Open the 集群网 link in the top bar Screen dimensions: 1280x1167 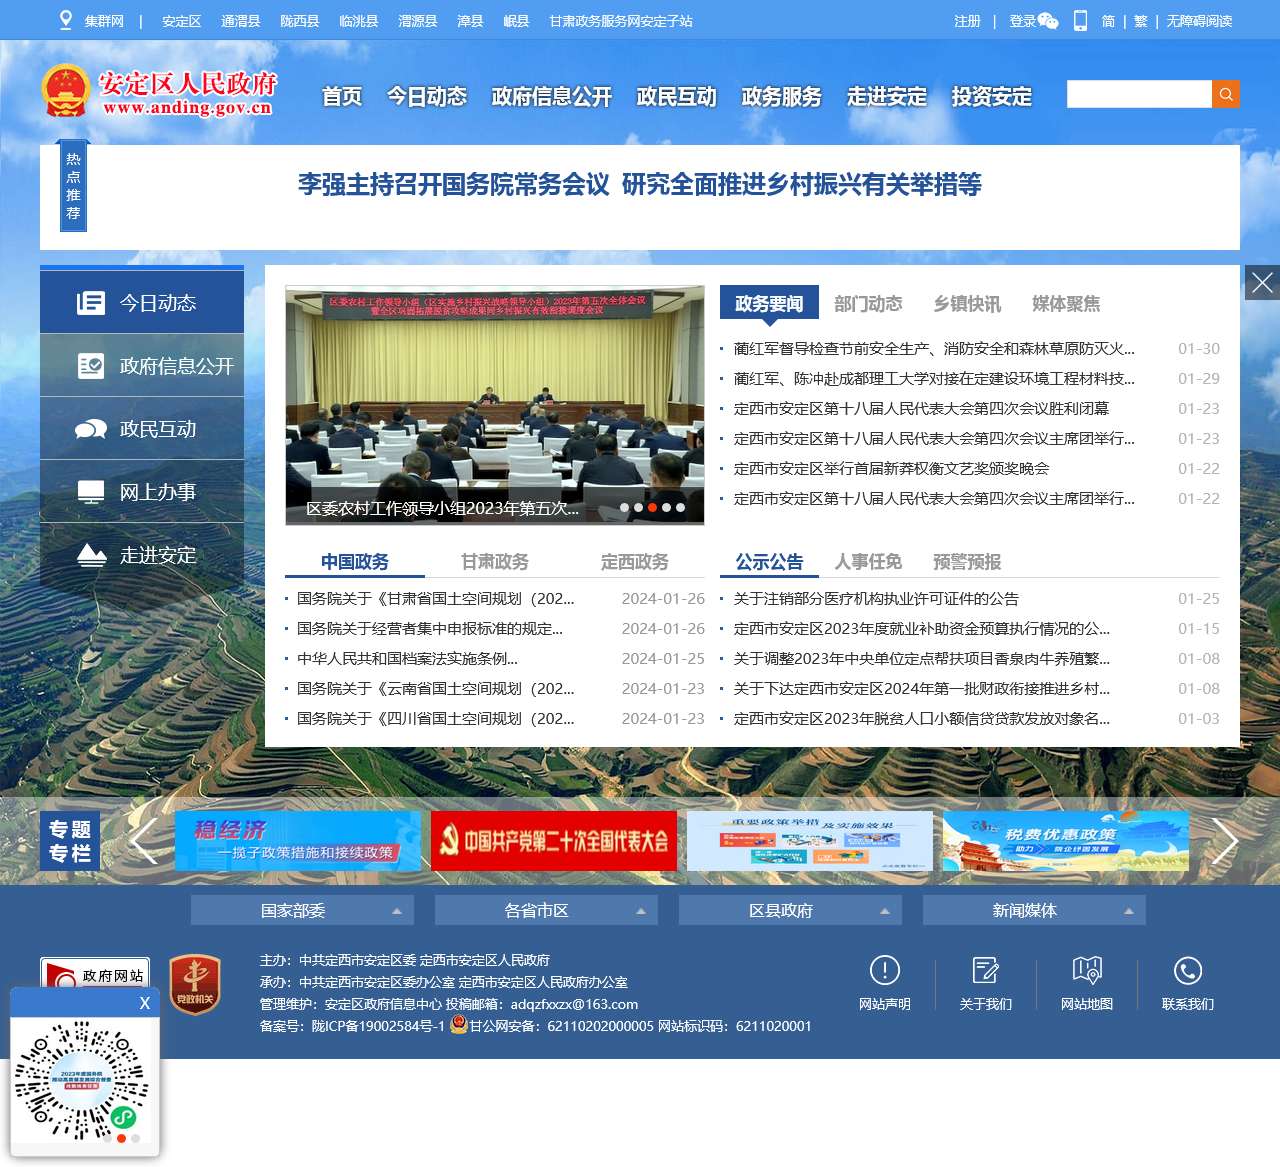pyautogui.click(x=104, y=21)
